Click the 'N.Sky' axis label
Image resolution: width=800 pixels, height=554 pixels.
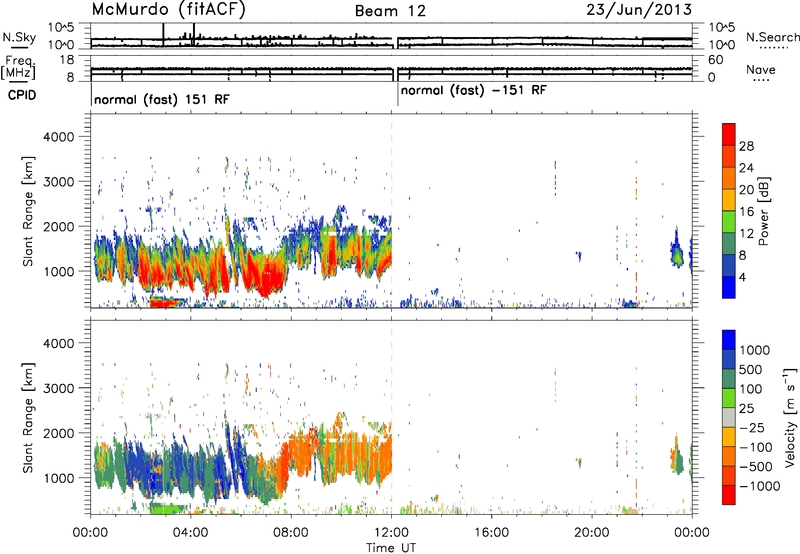19,37
